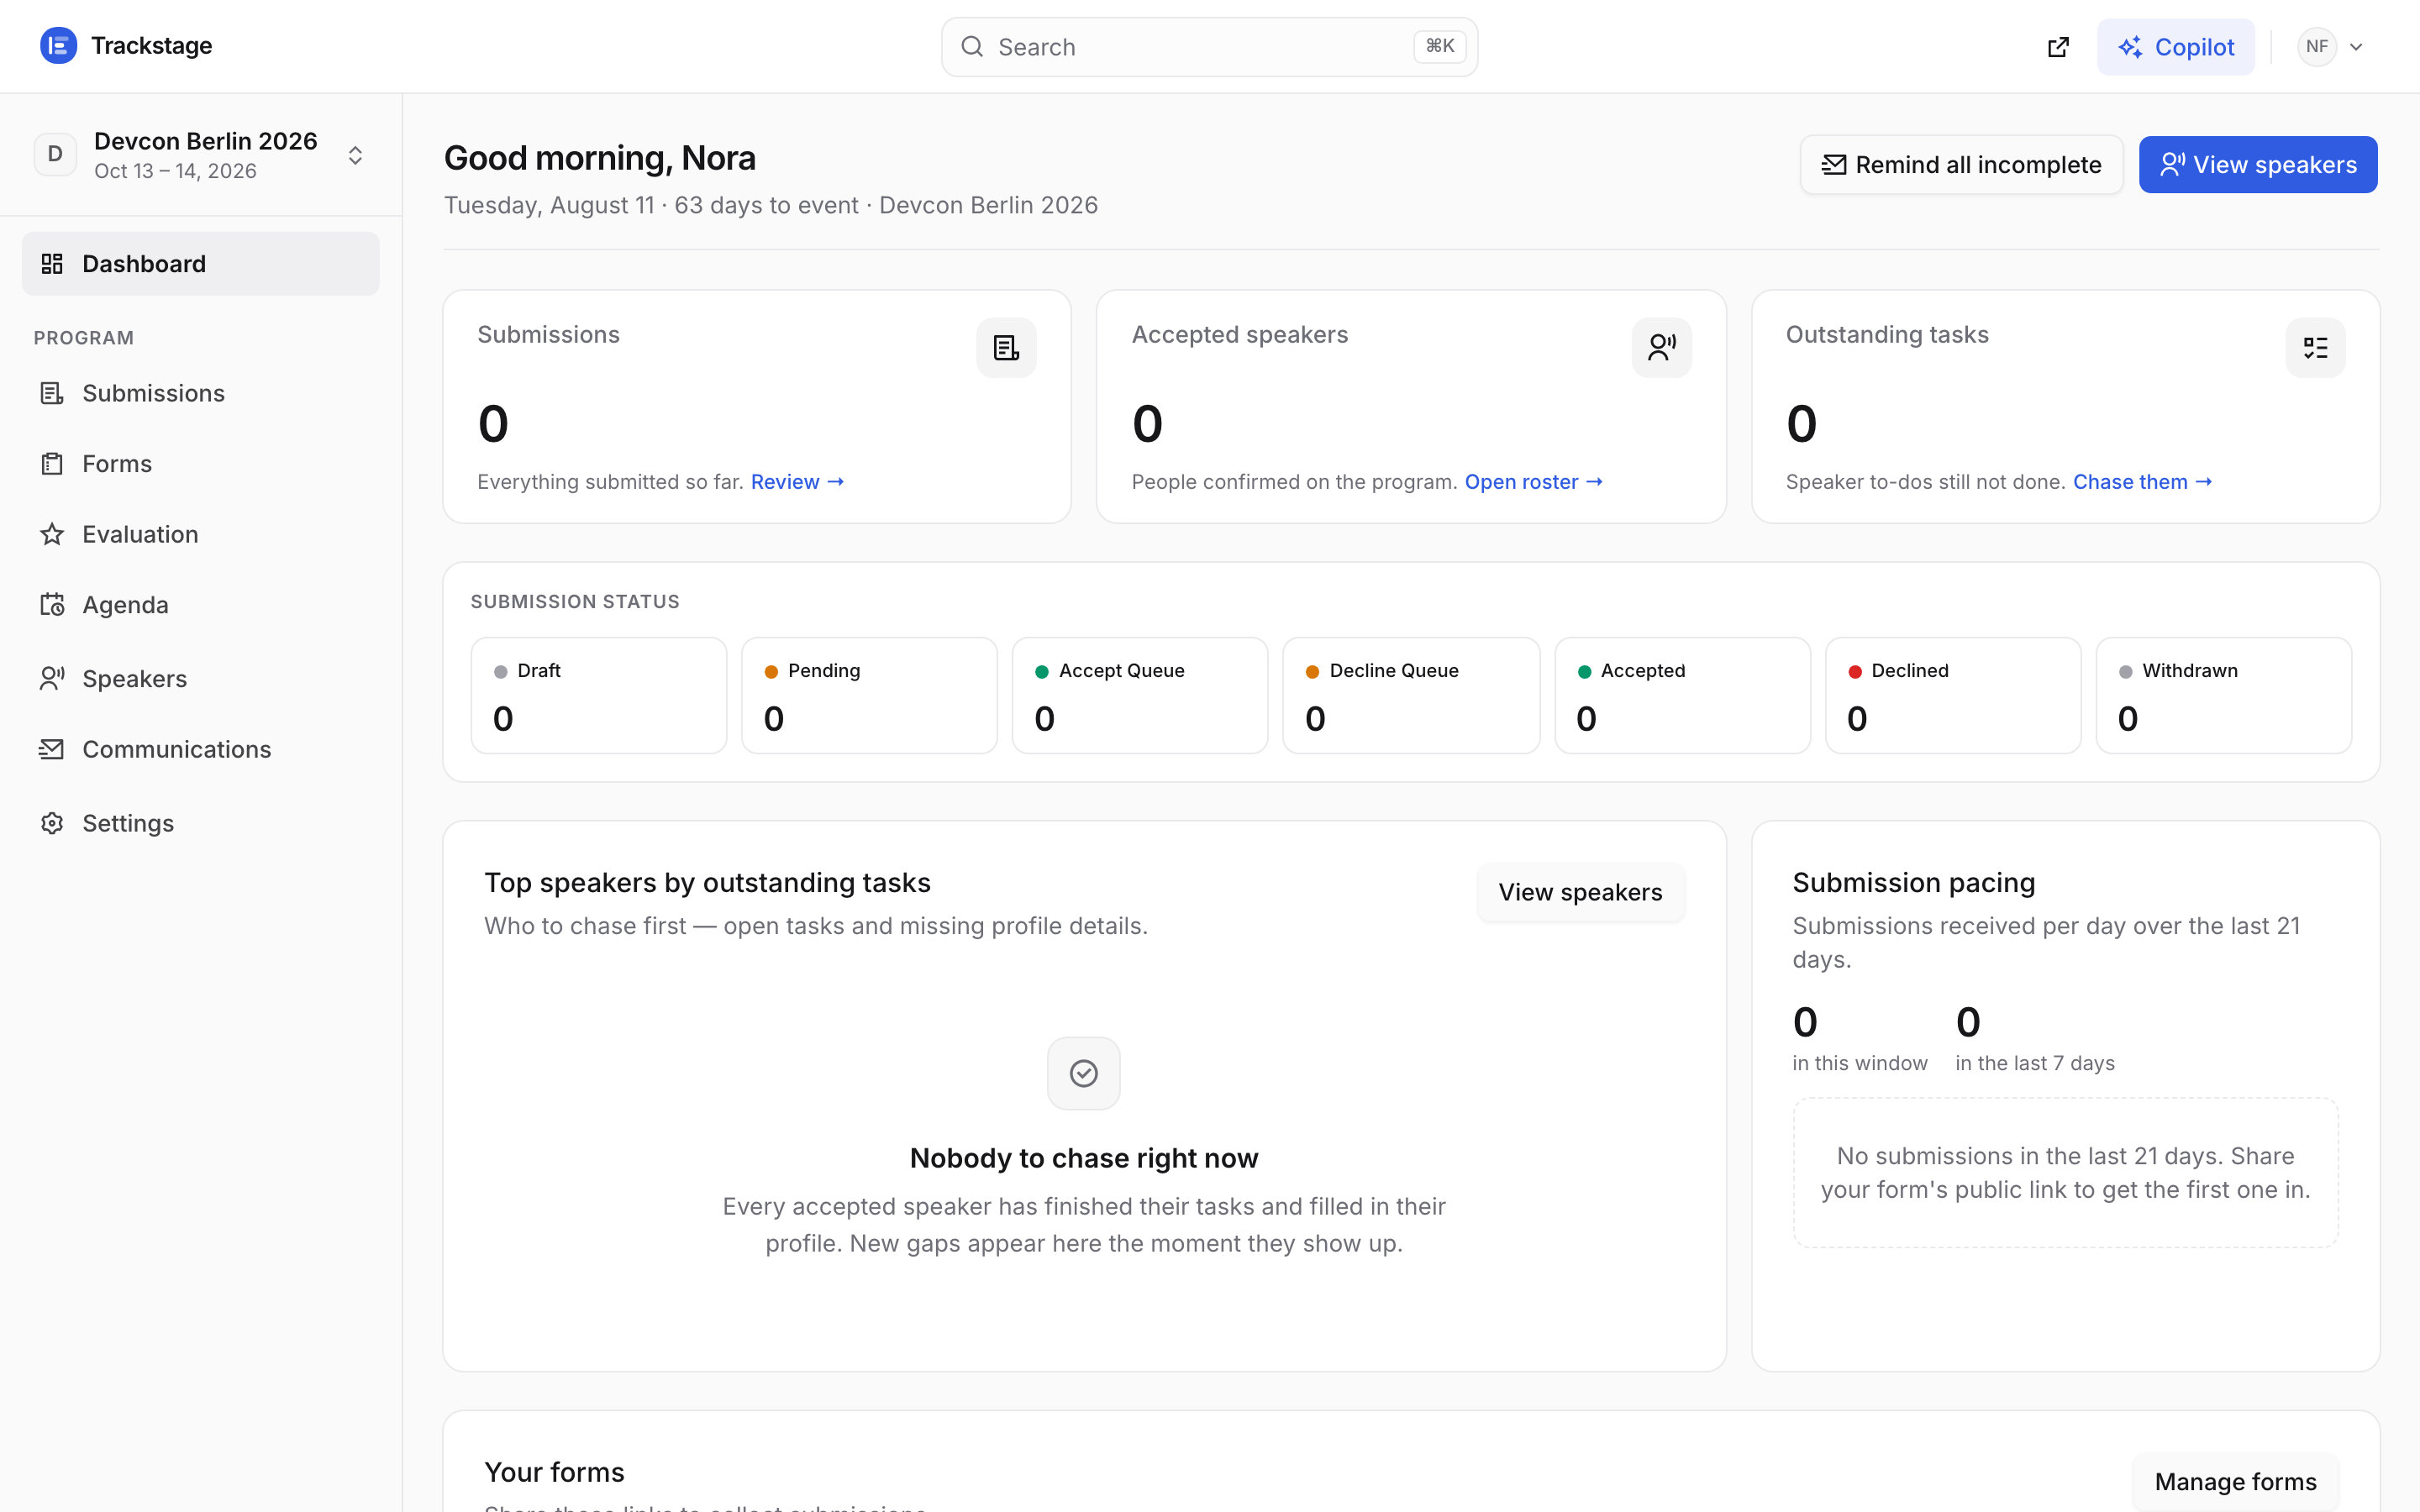
Task: Click the Trackstage logo icon
Action: coord(58,46)
